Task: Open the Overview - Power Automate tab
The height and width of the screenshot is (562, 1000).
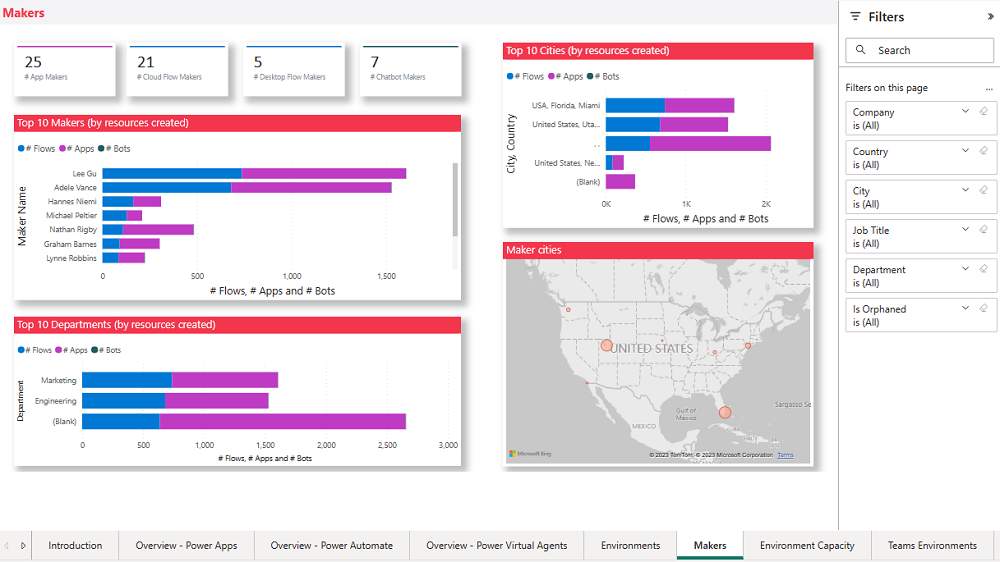Action: (x=331, y=545)
